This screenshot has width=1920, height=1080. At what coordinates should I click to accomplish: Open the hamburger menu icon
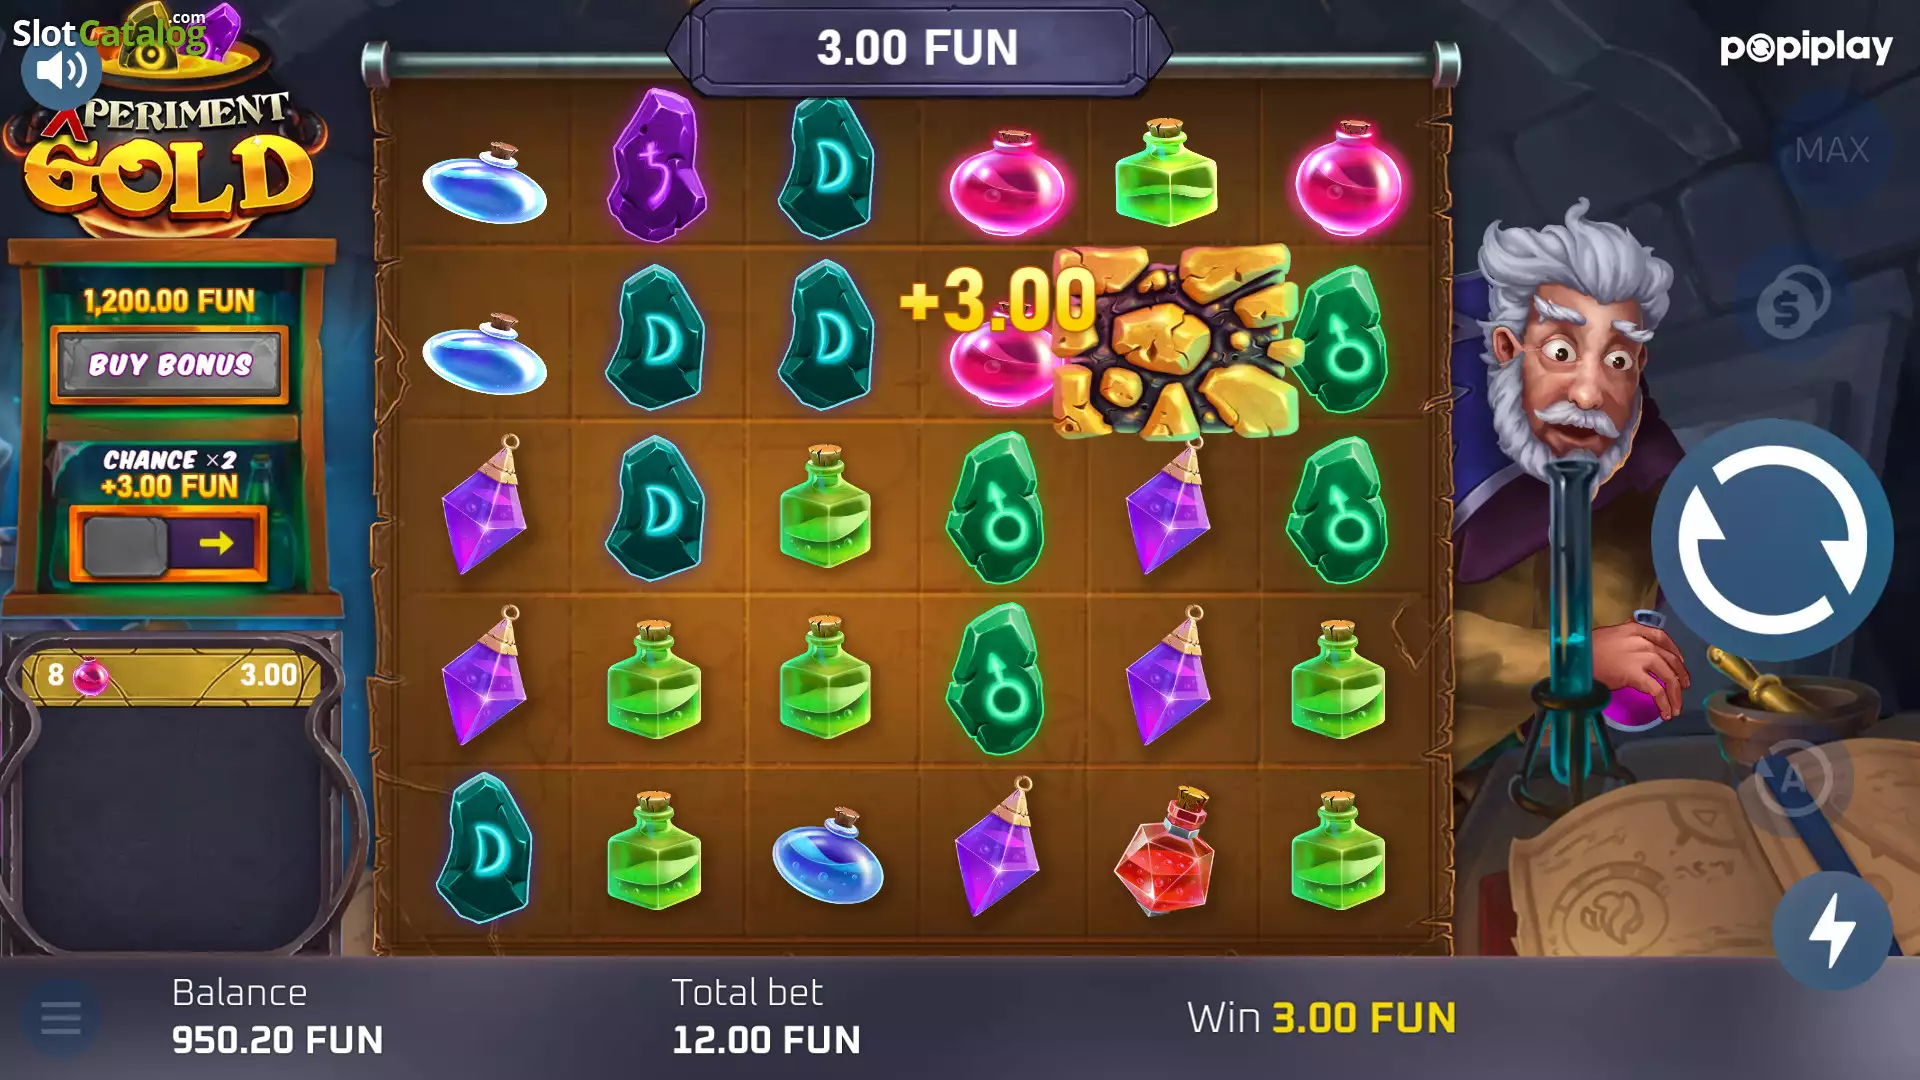click(x=60, y=1019)
